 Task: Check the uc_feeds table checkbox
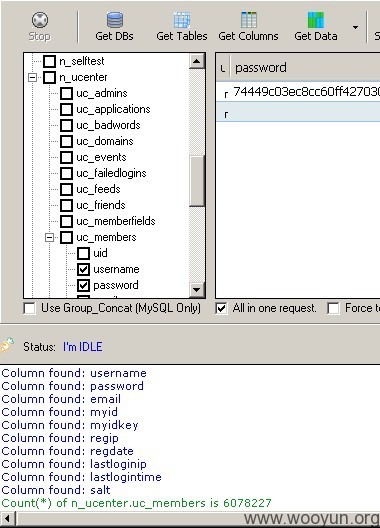[x=66, y=189]
